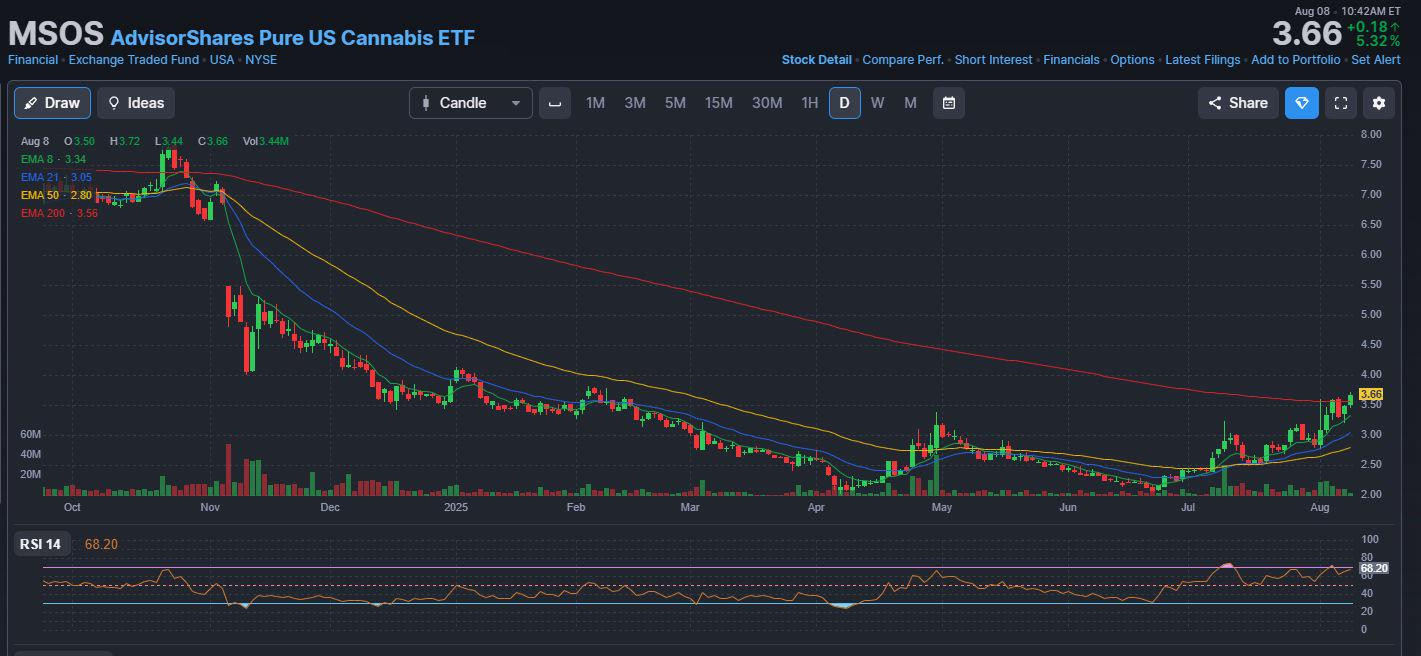
Task: Open the Short Interest link
Action: pyautogui.click(x=993, y=60)
